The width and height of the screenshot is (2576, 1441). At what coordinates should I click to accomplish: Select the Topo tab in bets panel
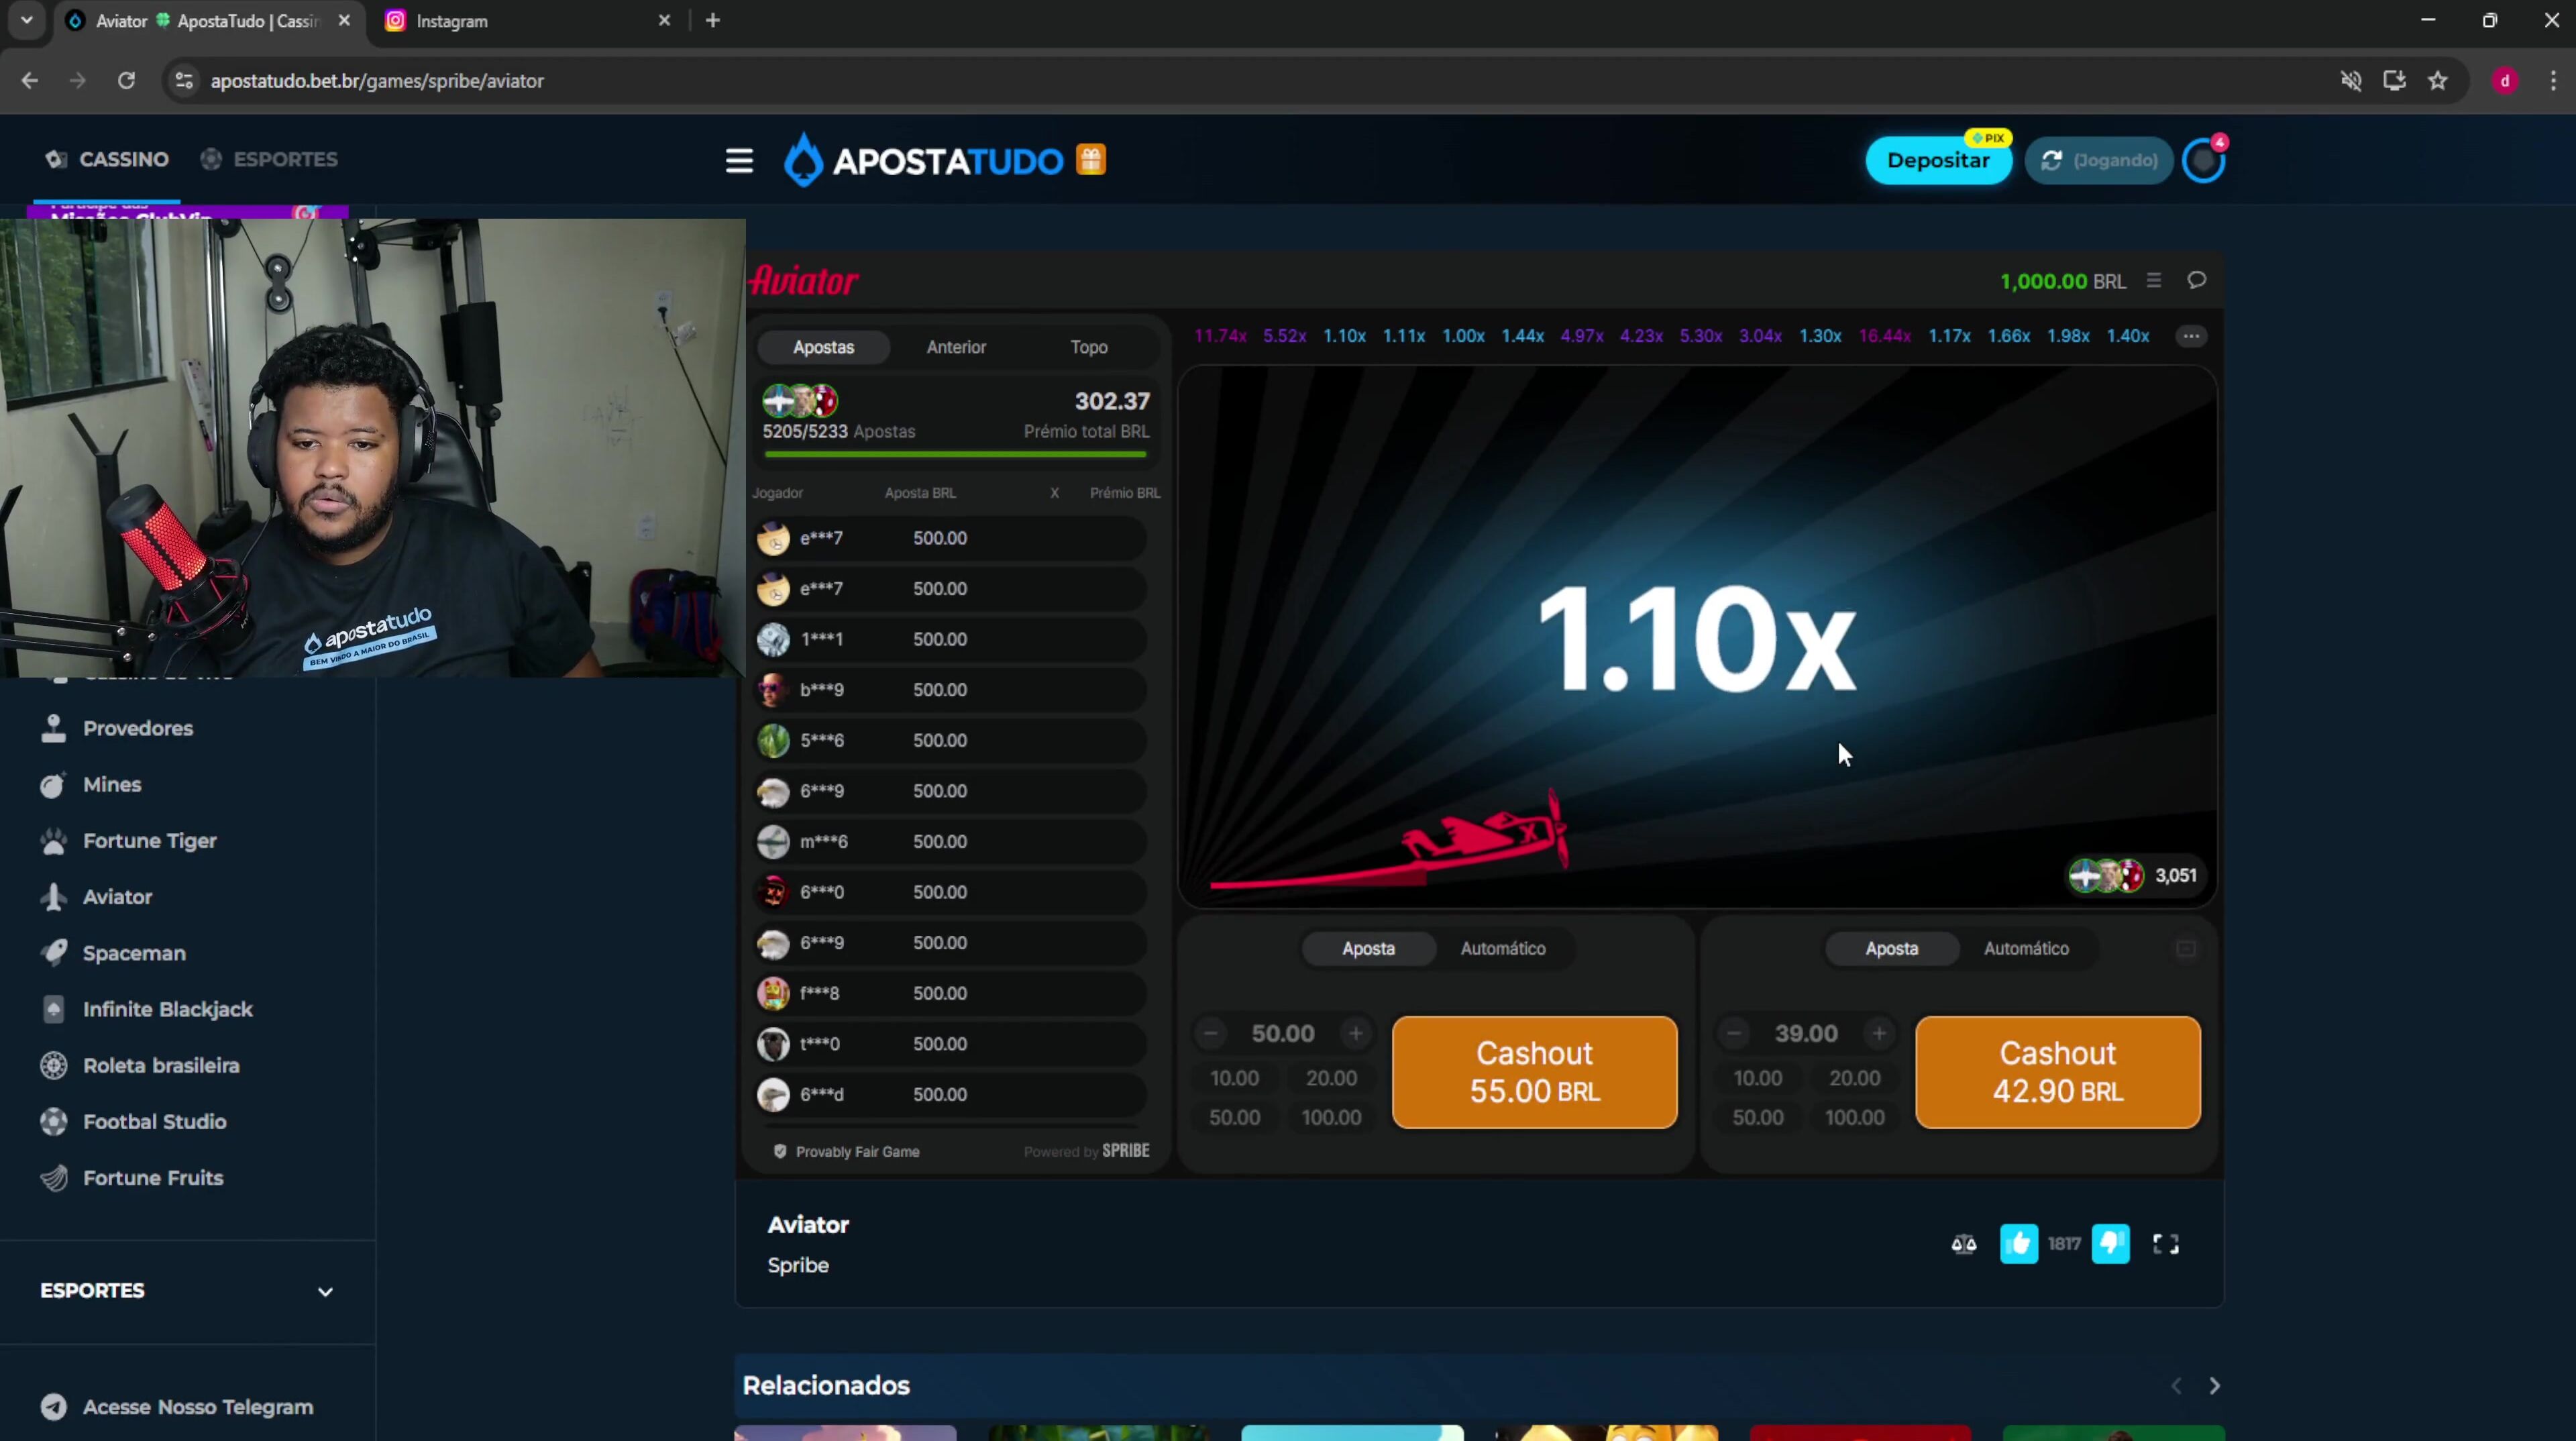(x=1089, y=347)
